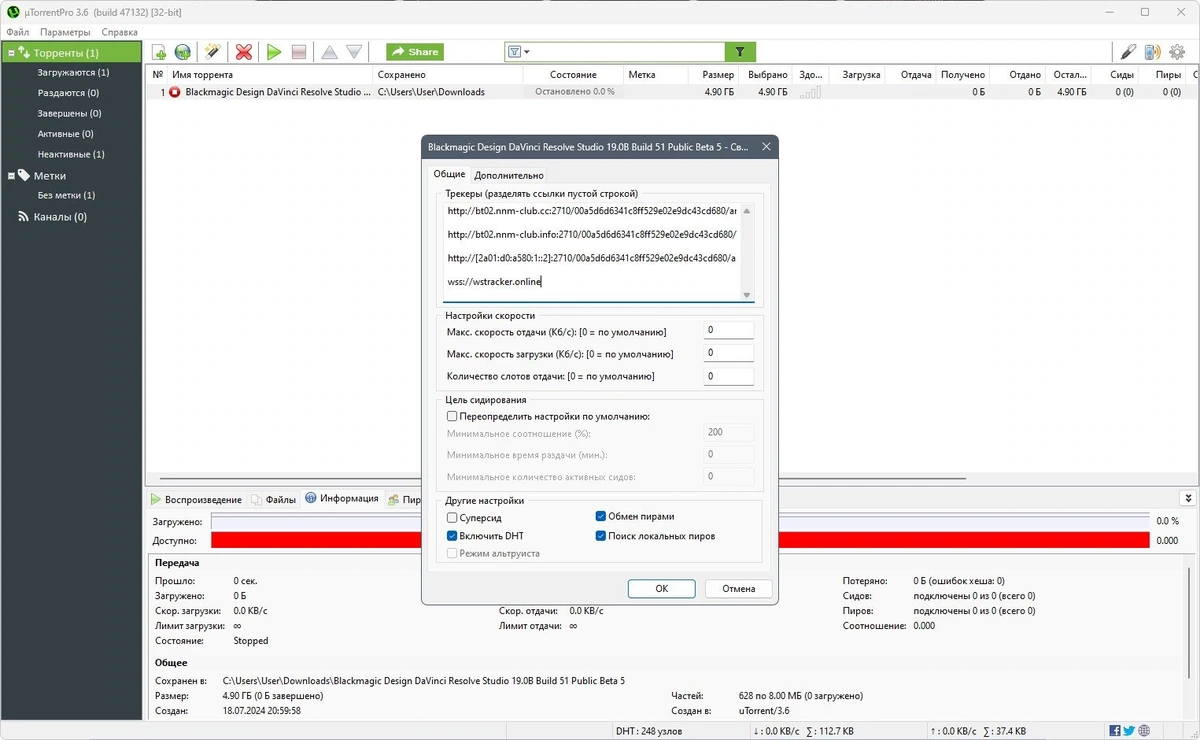
Task: Click the globe icon in status bar
Action: [1144, 731]
